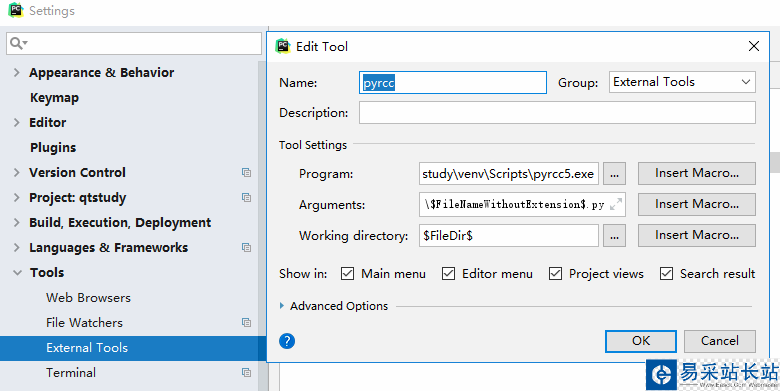Select Keymap in settings tree
Viewport: 780px width, 391px height.
pyautogui.click(x=54, y=98)
